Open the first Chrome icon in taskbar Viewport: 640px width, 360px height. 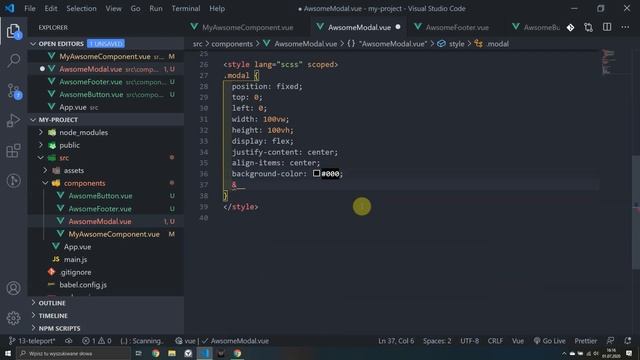[156, 353]
